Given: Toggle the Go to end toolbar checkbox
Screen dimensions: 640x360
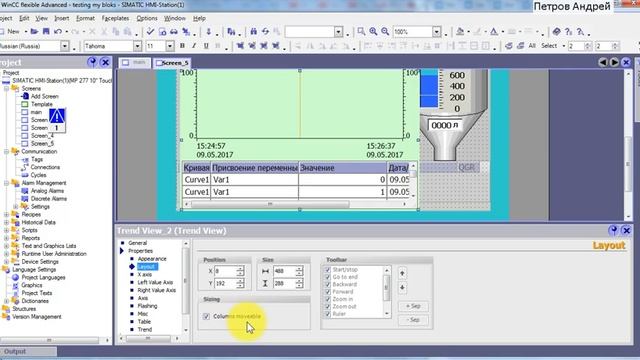Looking at the screenshot, I should pyautogui.click(x=327, y=277).
